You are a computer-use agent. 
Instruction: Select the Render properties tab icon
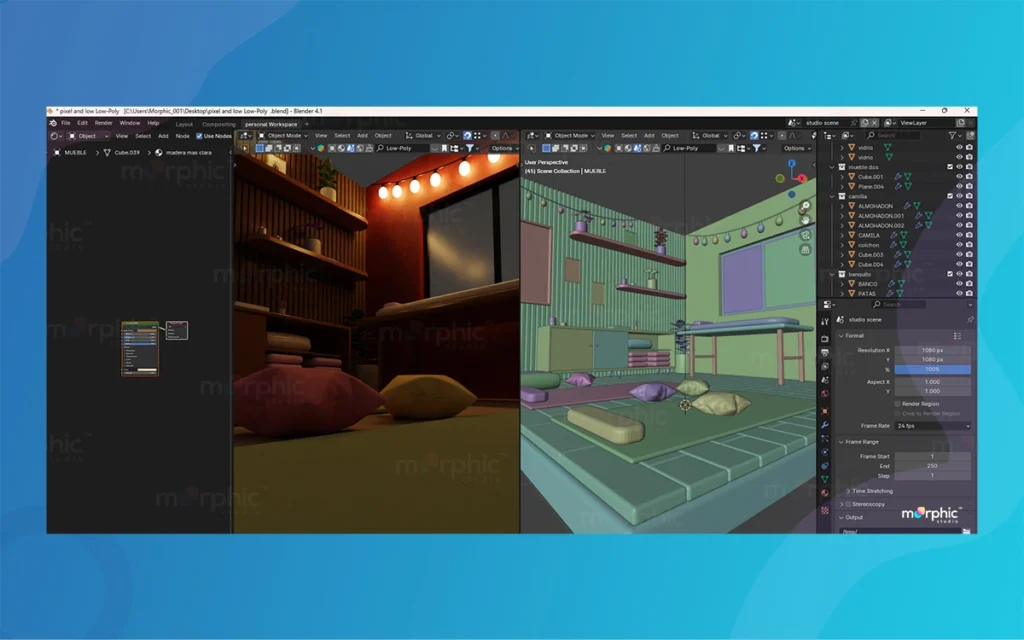coord(825,339)
